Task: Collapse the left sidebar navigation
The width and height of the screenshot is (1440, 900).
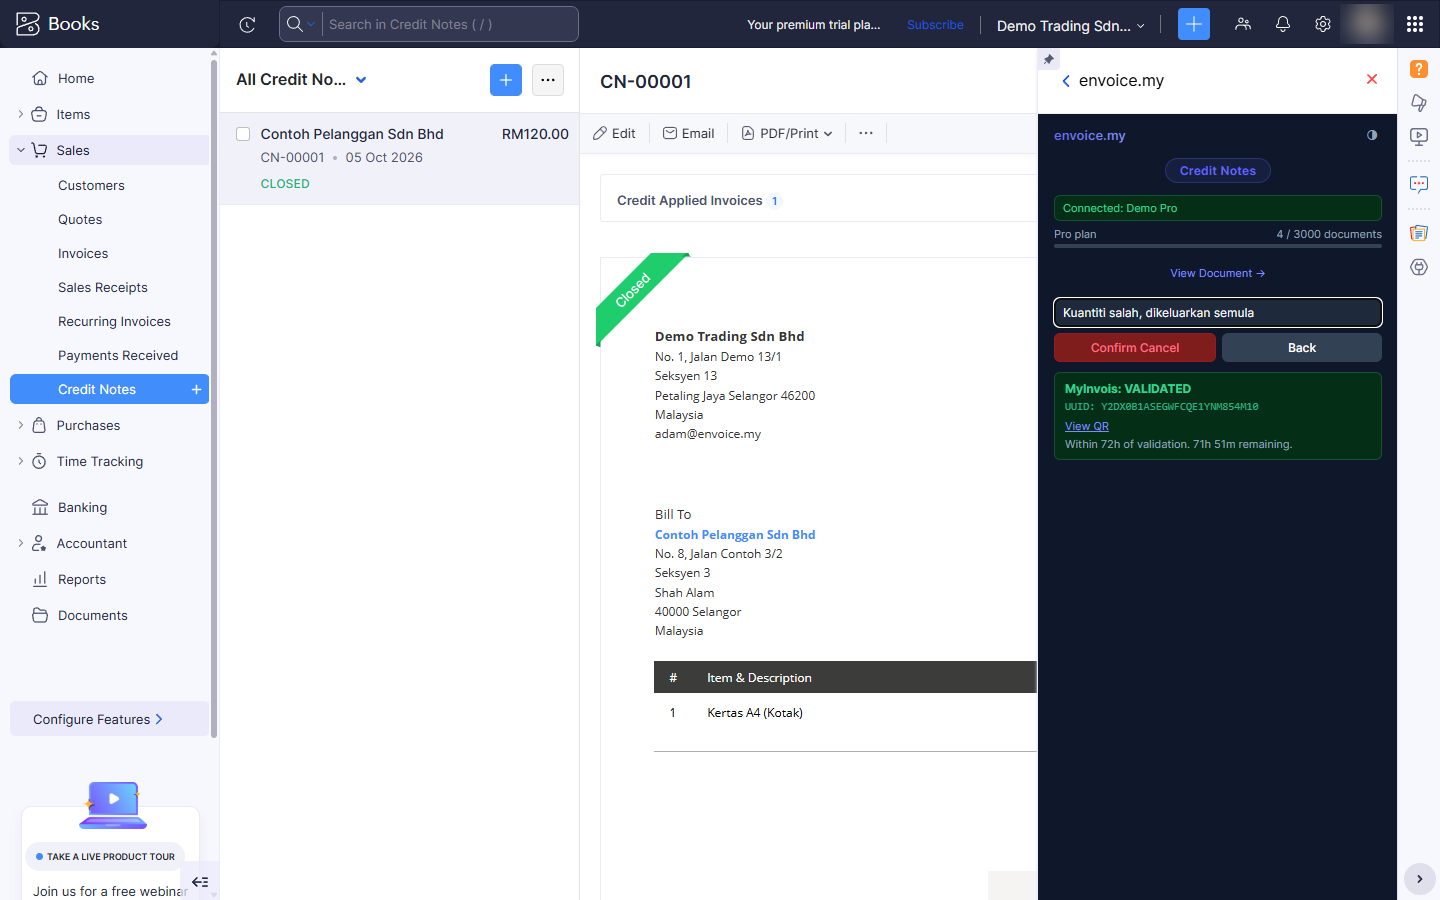Action: click(x=200, y=882)
